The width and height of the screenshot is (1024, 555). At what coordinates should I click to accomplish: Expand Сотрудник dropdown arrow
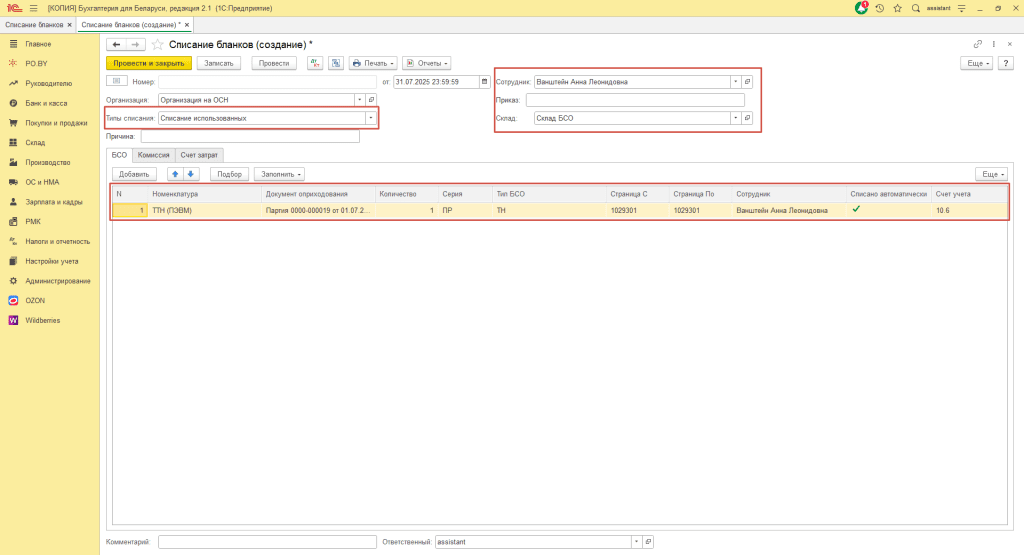(x=735, y=82)
